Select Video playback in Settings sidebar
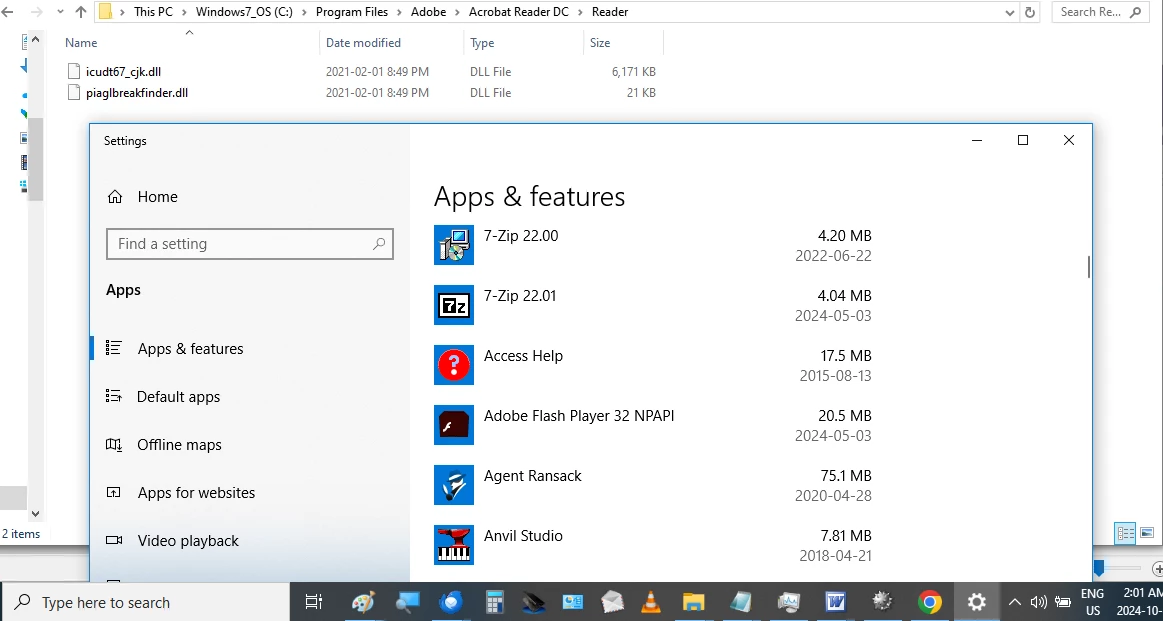 click(x=250, y=540)
